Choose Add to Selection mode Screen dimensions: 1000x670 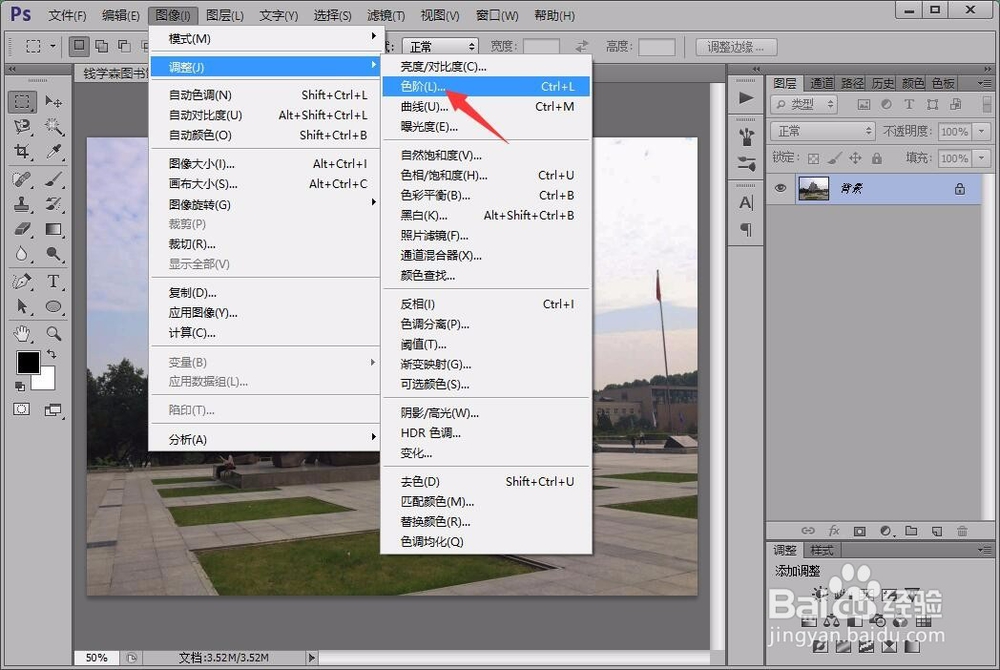101,46
